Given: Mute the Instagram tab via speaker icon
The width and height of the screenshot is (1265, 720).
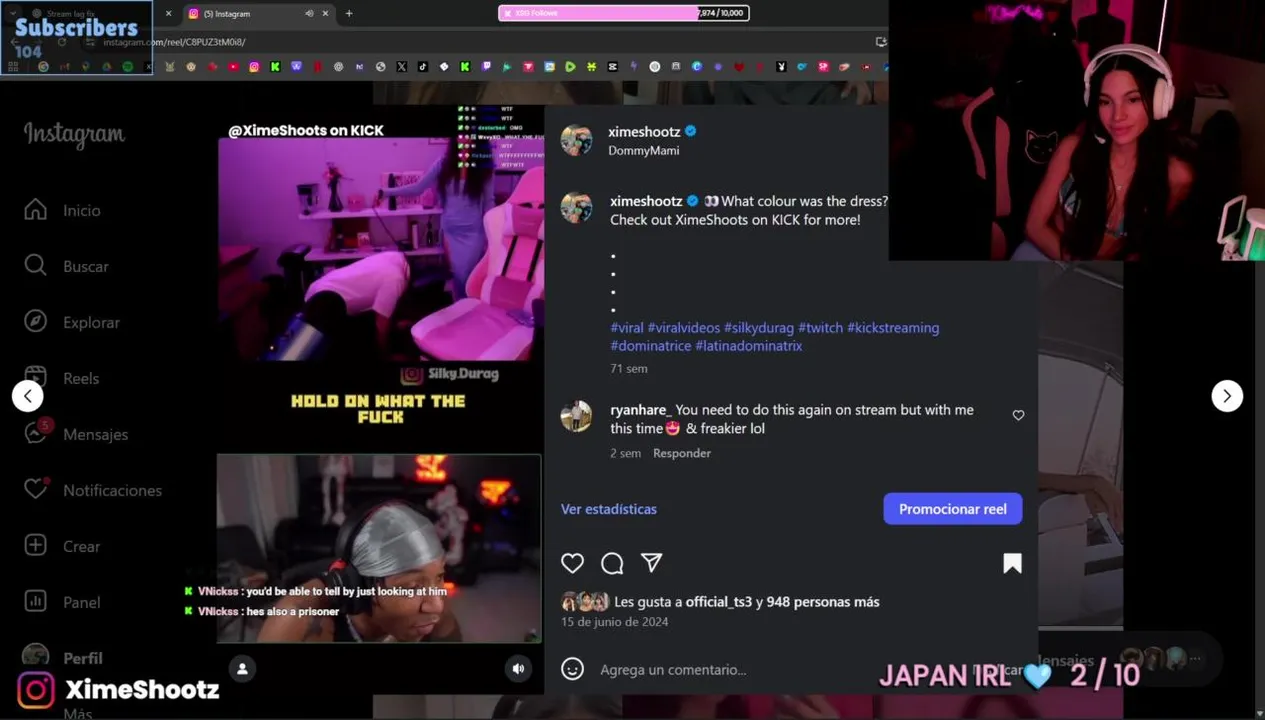Looking at the screenshot, I should [x=309, y=14].
